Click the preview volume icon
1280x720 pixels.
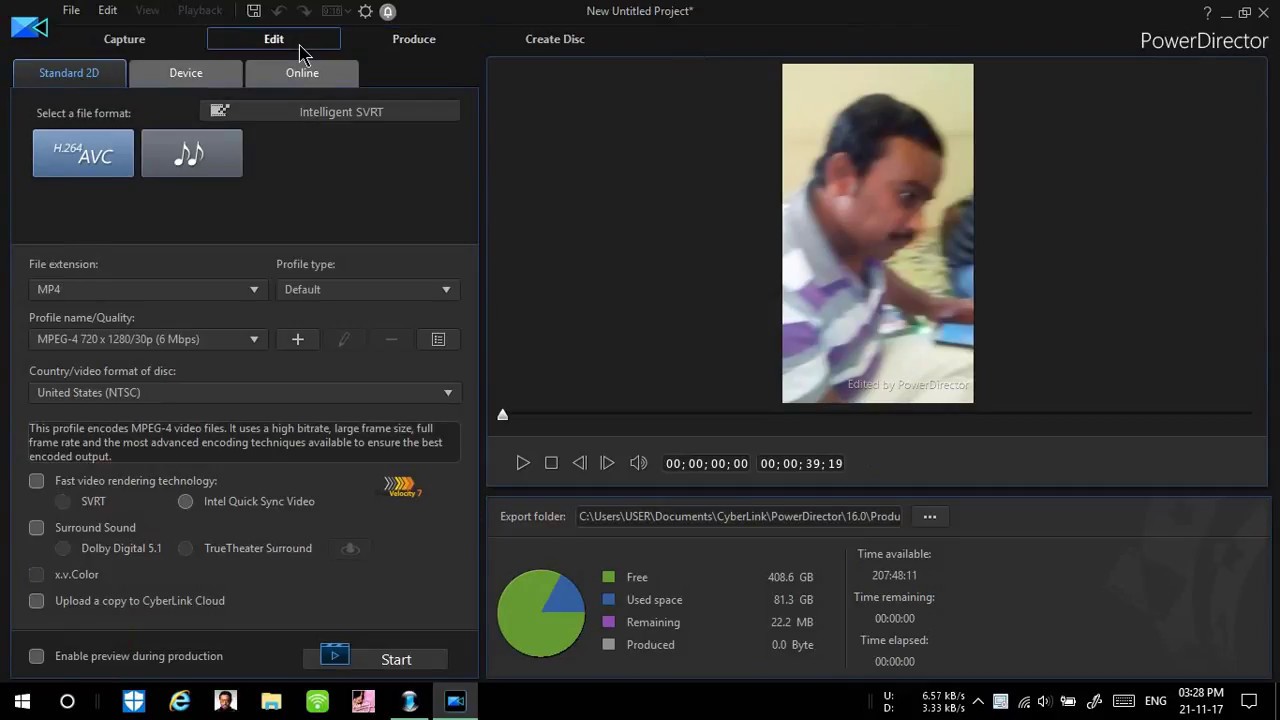(638, 463)
